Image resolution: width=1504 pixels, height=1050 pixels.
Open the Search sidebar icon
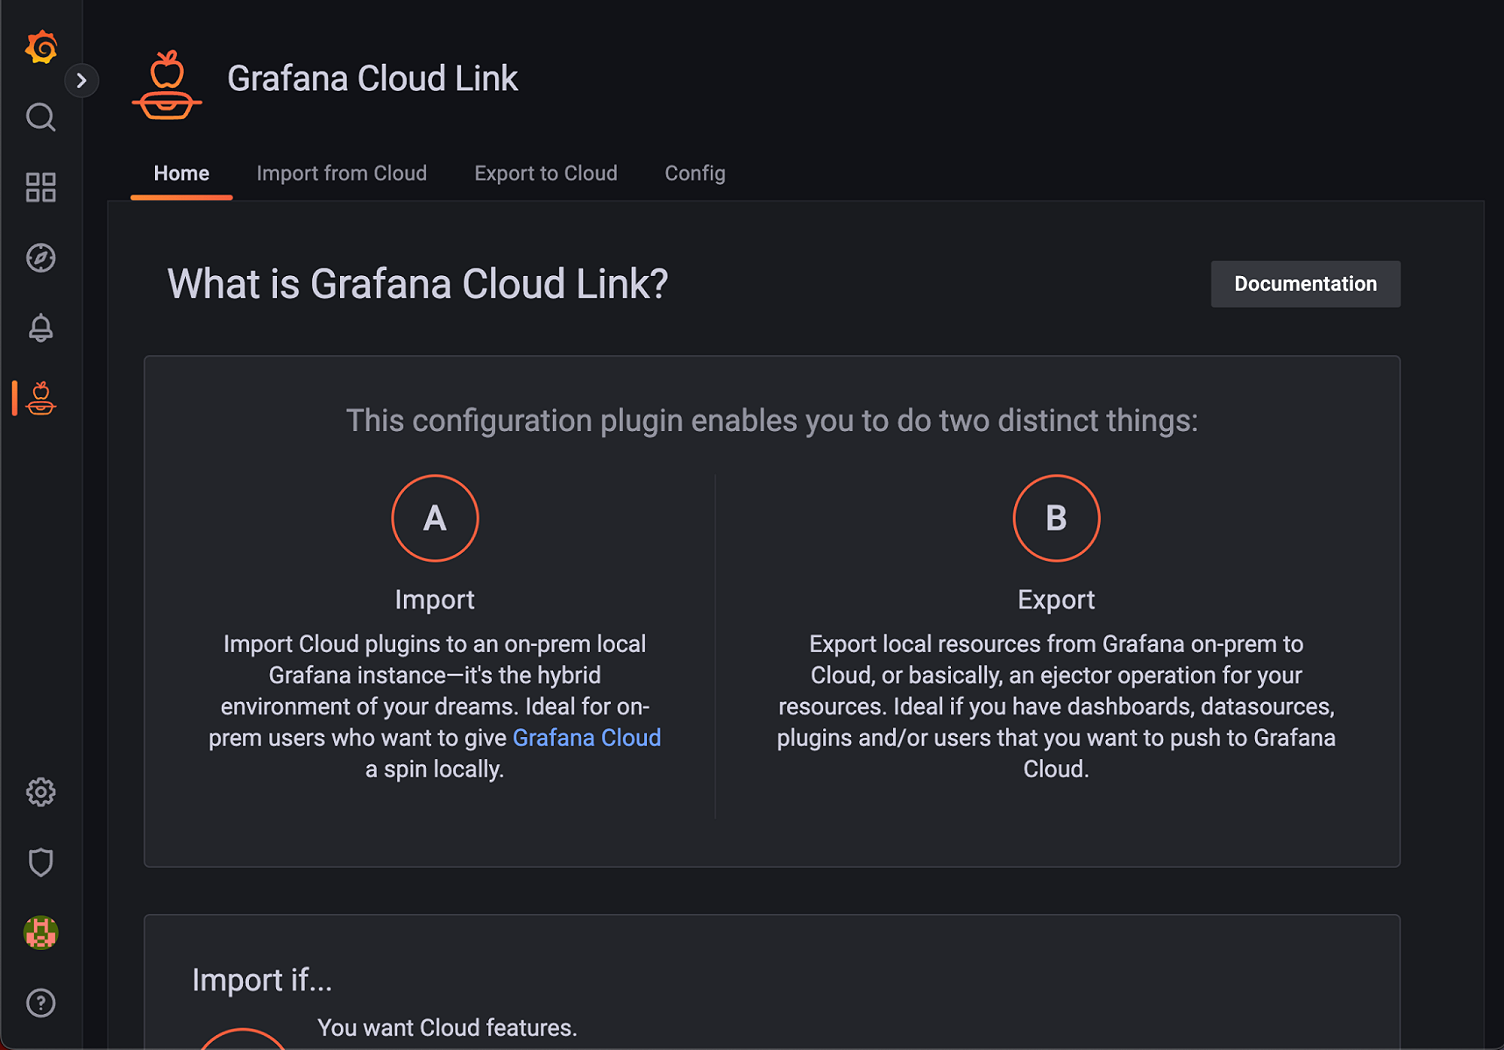(40, 117)
